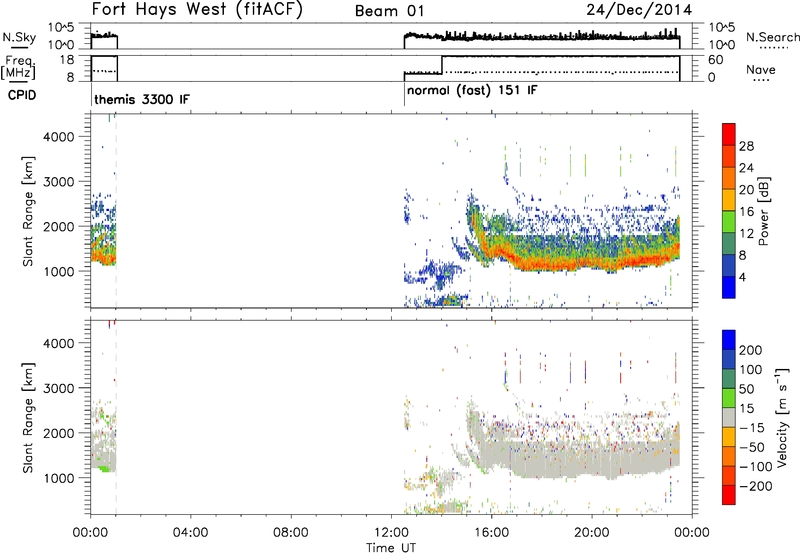Click the top blue 200 Velocity colorbar segment
The width and height of the screenshot is (800, 554).
point(729,339)
